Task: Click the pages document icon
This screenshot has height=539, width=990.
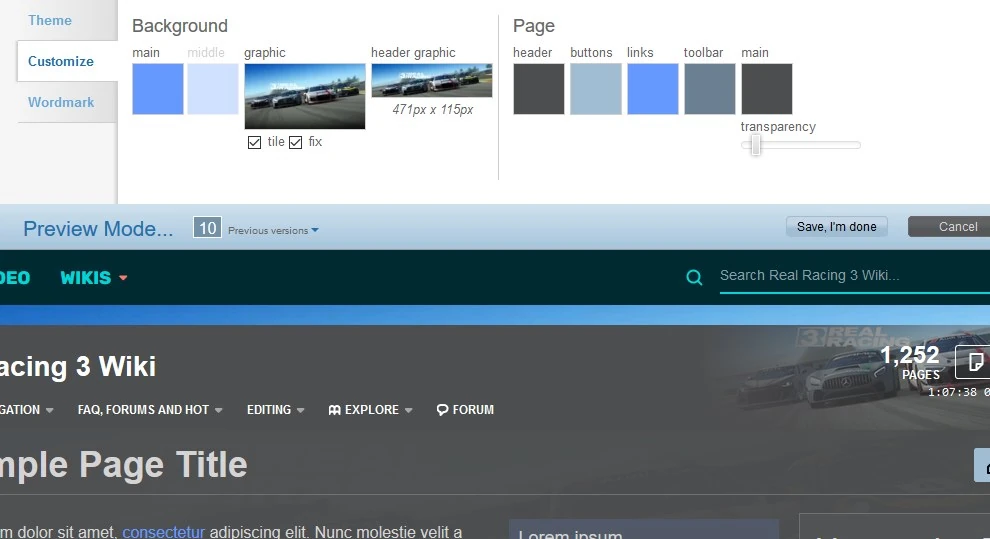Action: pos(975,361)
